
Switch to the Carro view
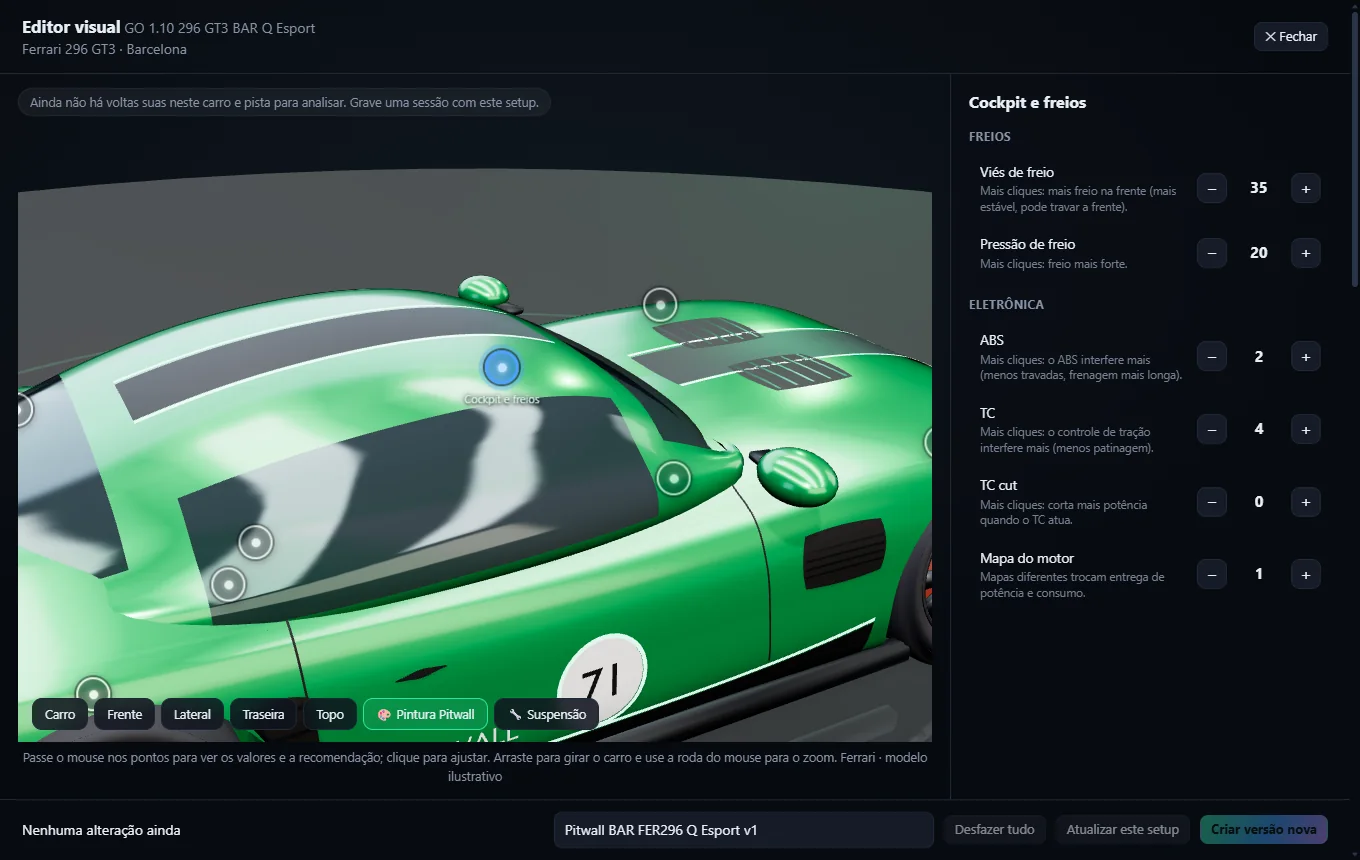(x=60, y=714)
